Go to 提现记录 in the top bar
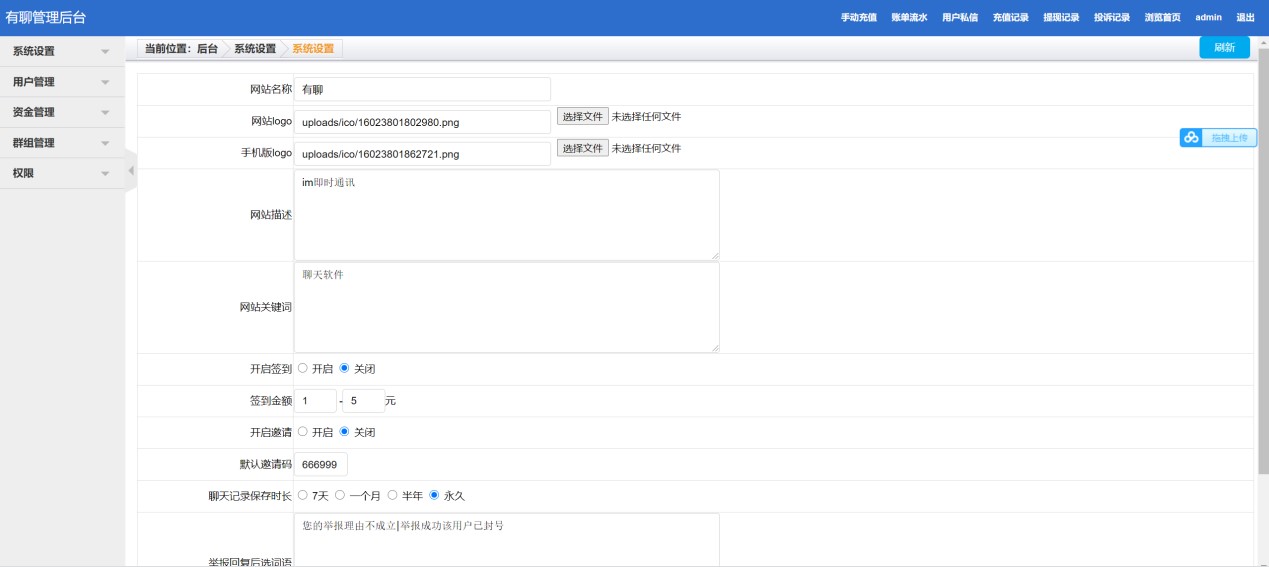Image resolution: width=1269 pixels, height=567 pixels. (1060, 18)
